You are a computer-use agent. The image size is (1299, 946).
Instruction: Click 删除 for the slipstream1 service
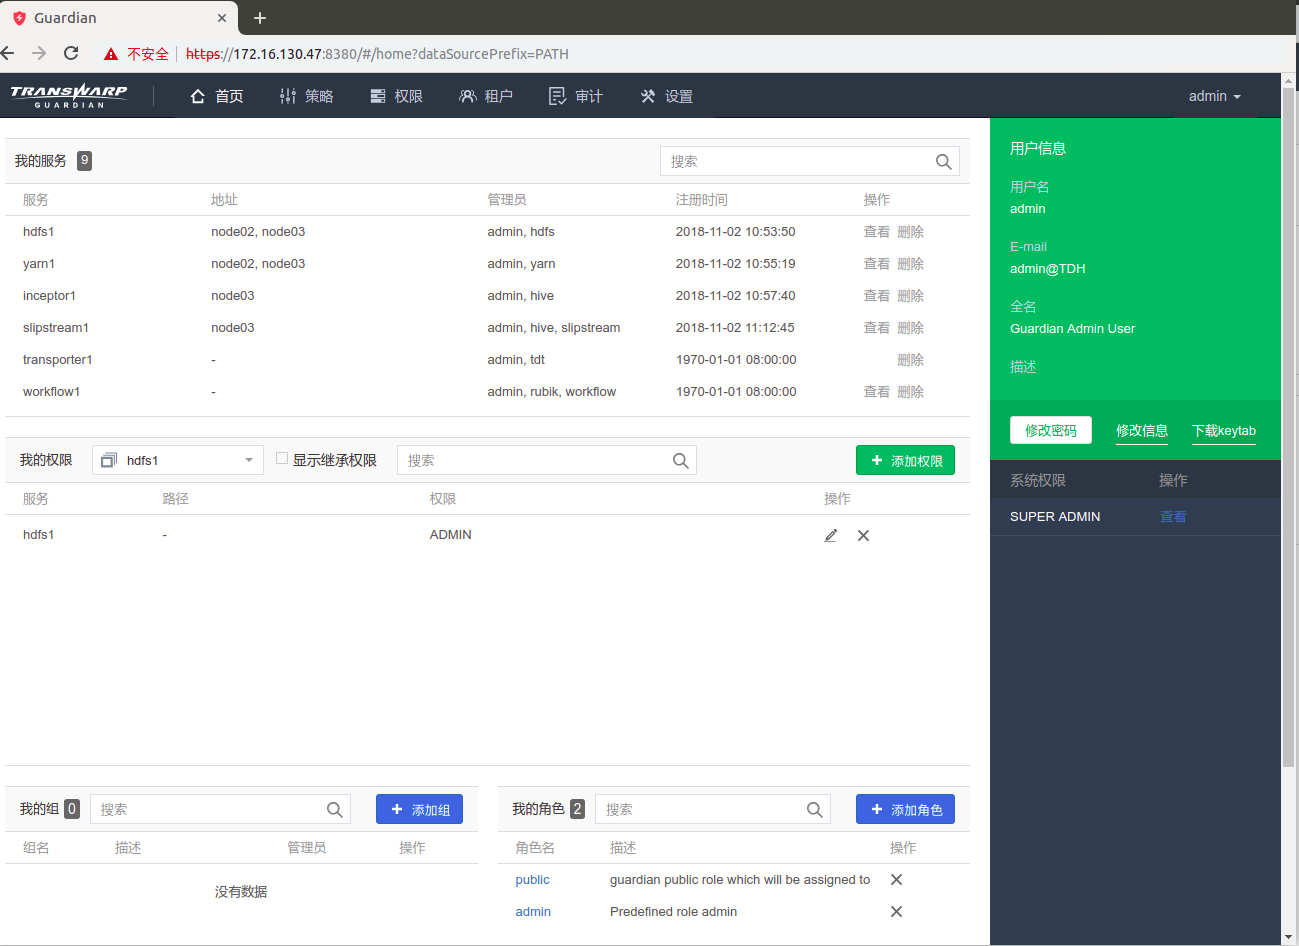(x=911, y=328)
